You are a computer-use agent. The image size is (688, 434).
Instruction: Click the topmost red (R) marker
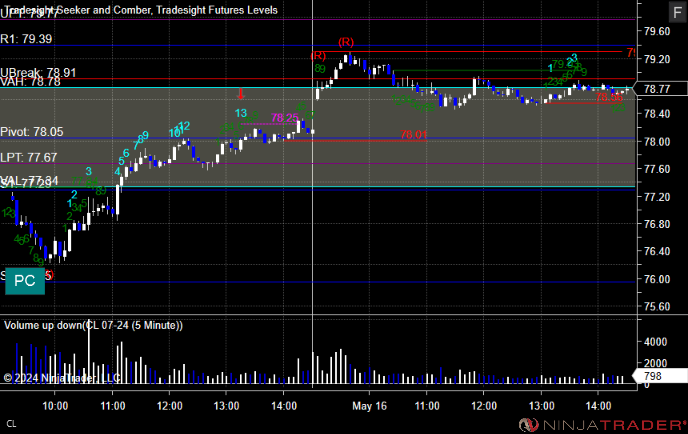(346, 42)
